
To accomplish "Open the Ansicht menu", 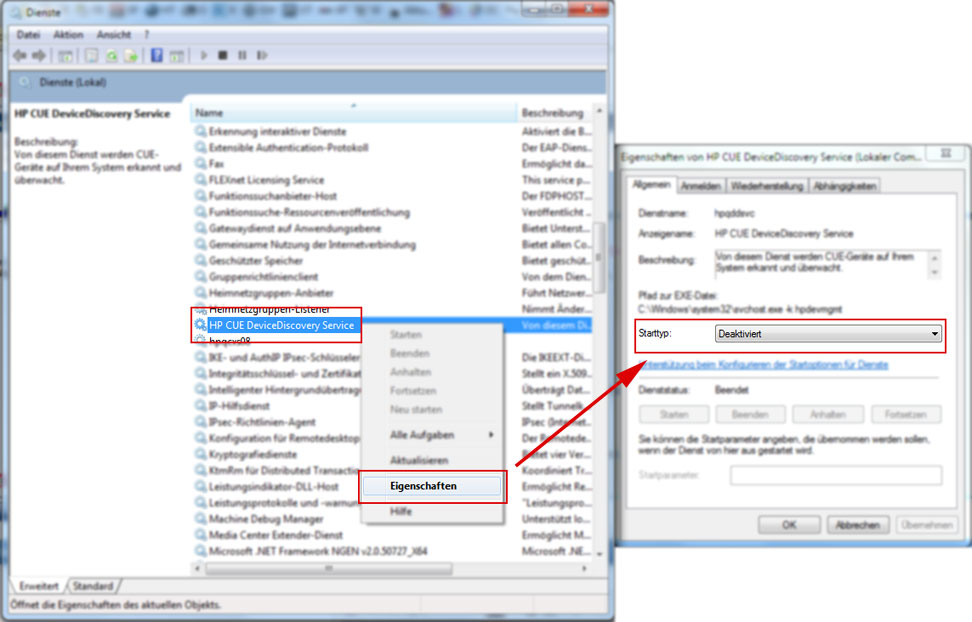I will [113, 35].
